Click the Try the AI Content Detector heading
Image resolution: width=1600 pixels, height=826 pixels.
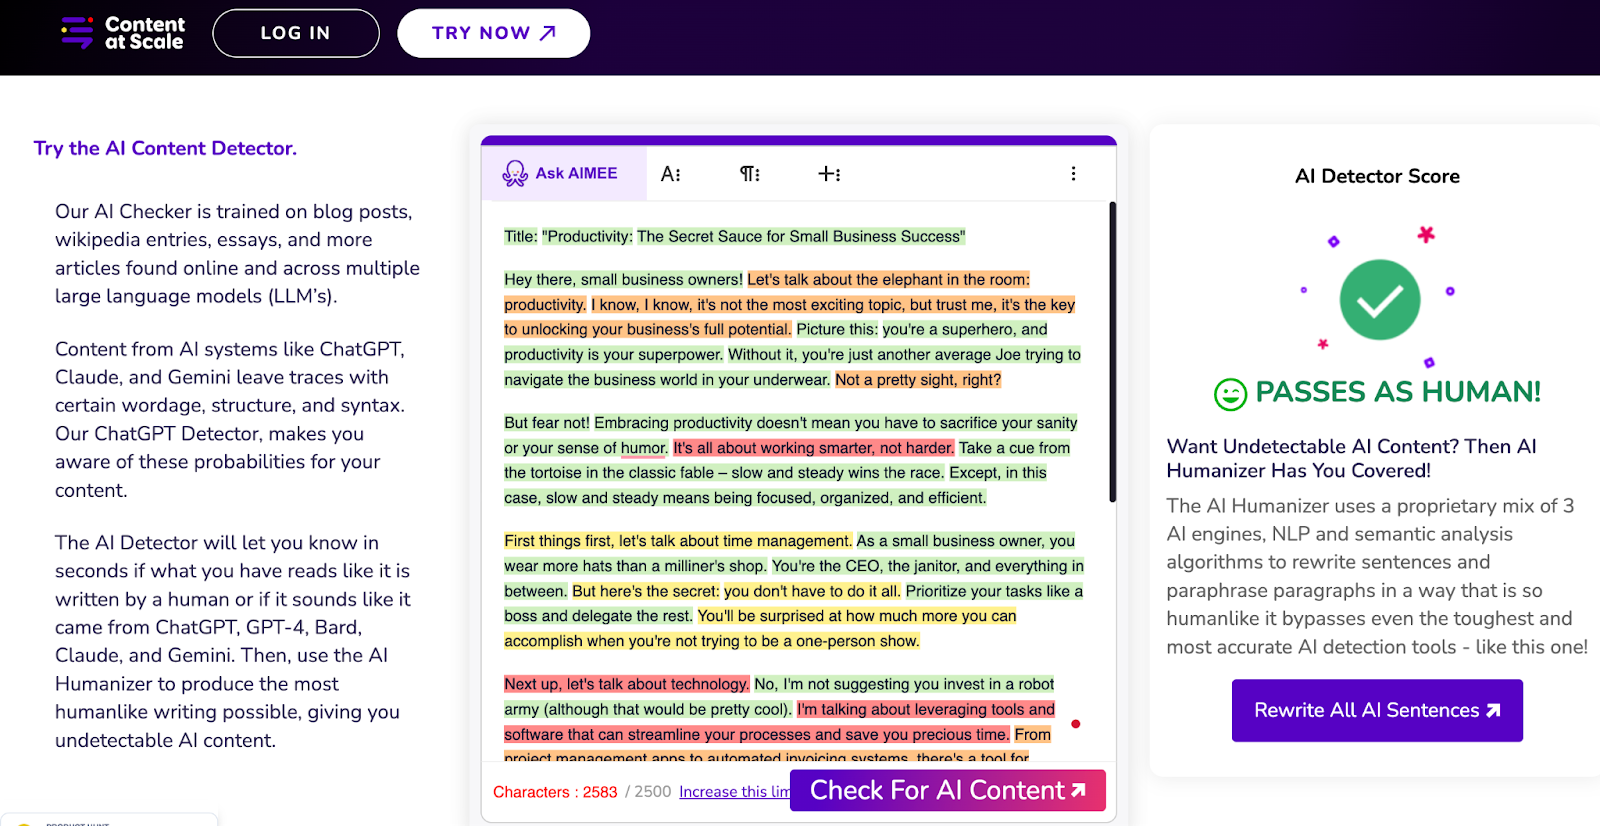165,148
